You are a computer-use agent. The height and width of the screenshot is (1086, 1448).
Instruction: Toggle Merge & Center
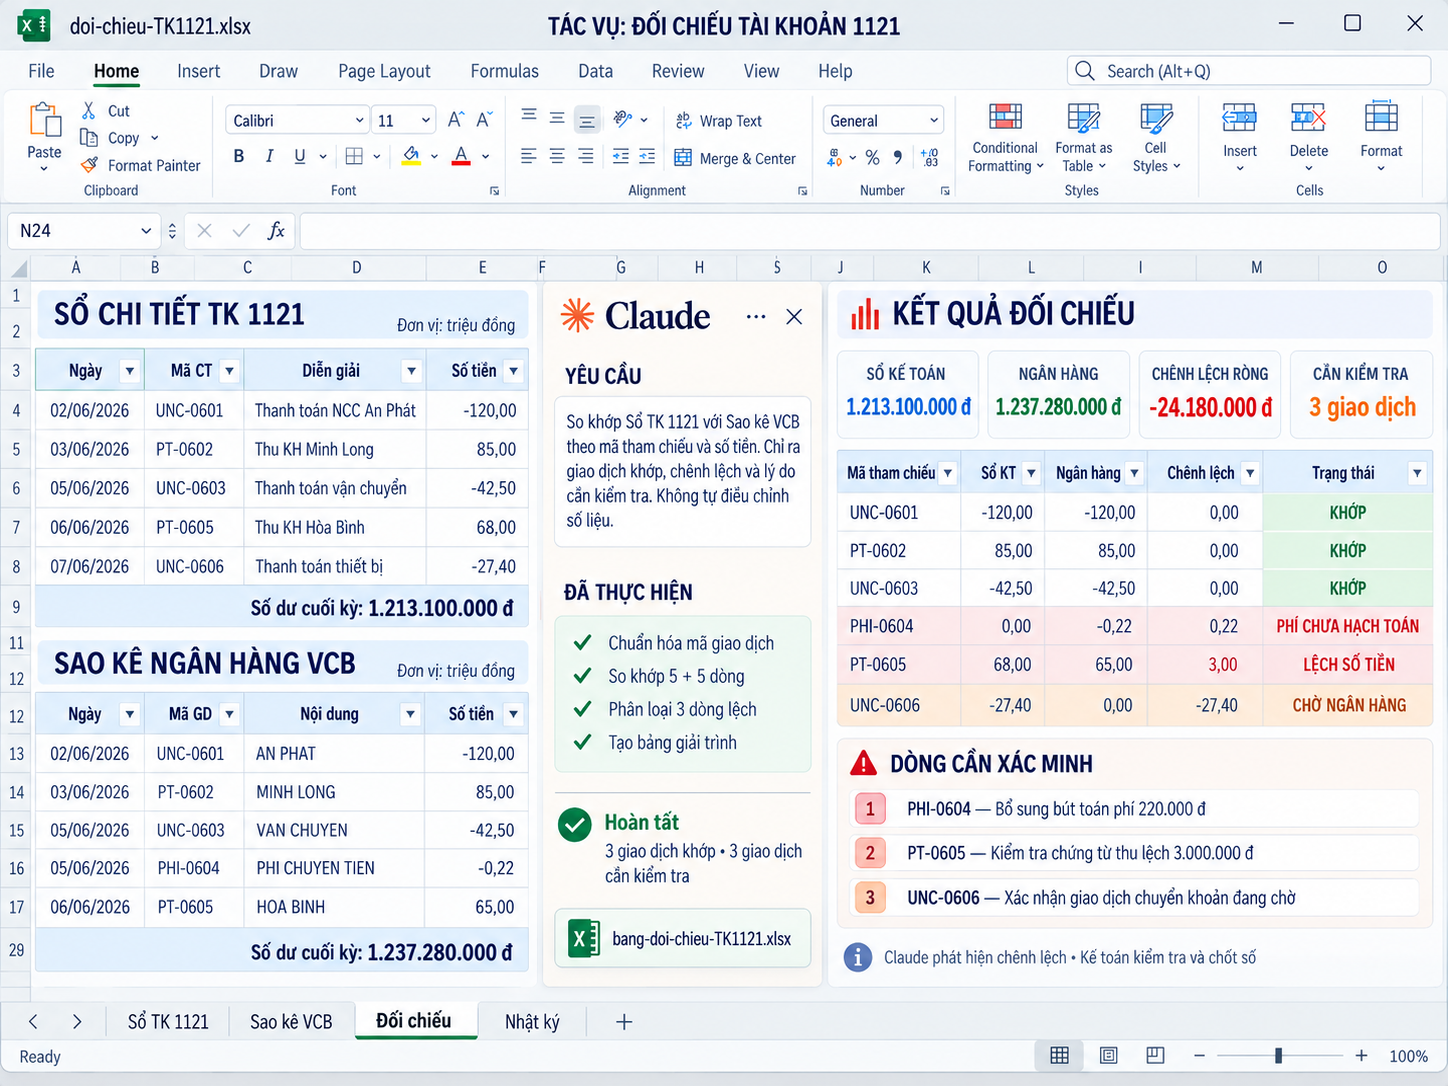coord(735,158)
